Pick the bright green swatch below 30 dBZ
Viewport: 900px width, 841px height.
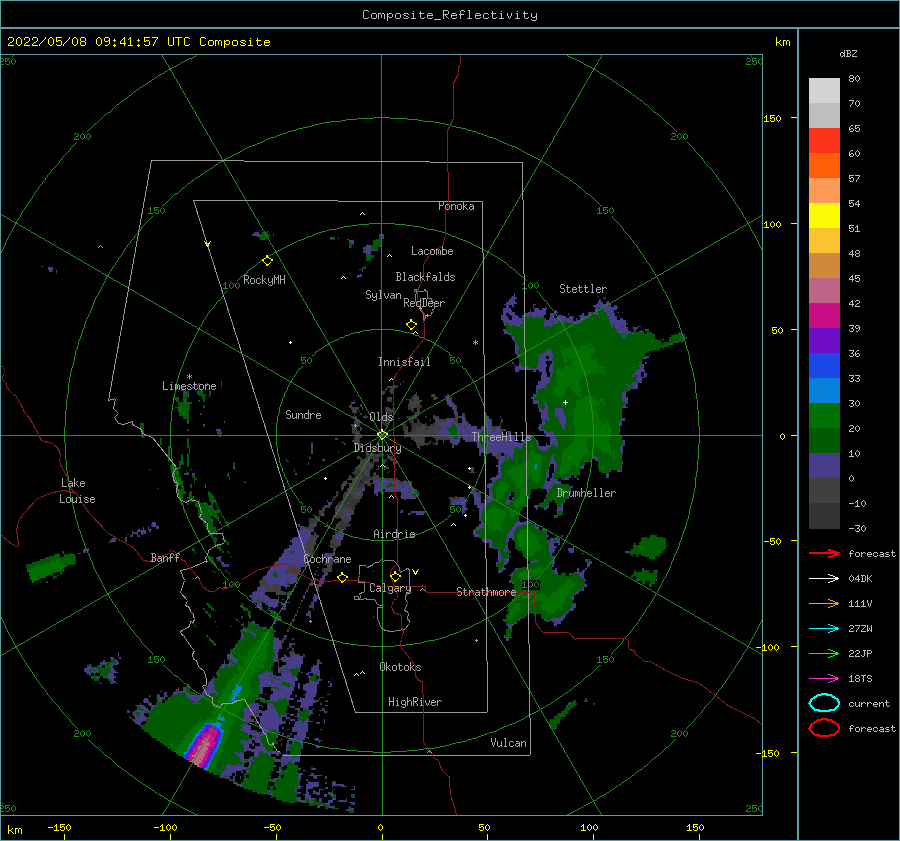pyautogui.click(x=824, y=416)
